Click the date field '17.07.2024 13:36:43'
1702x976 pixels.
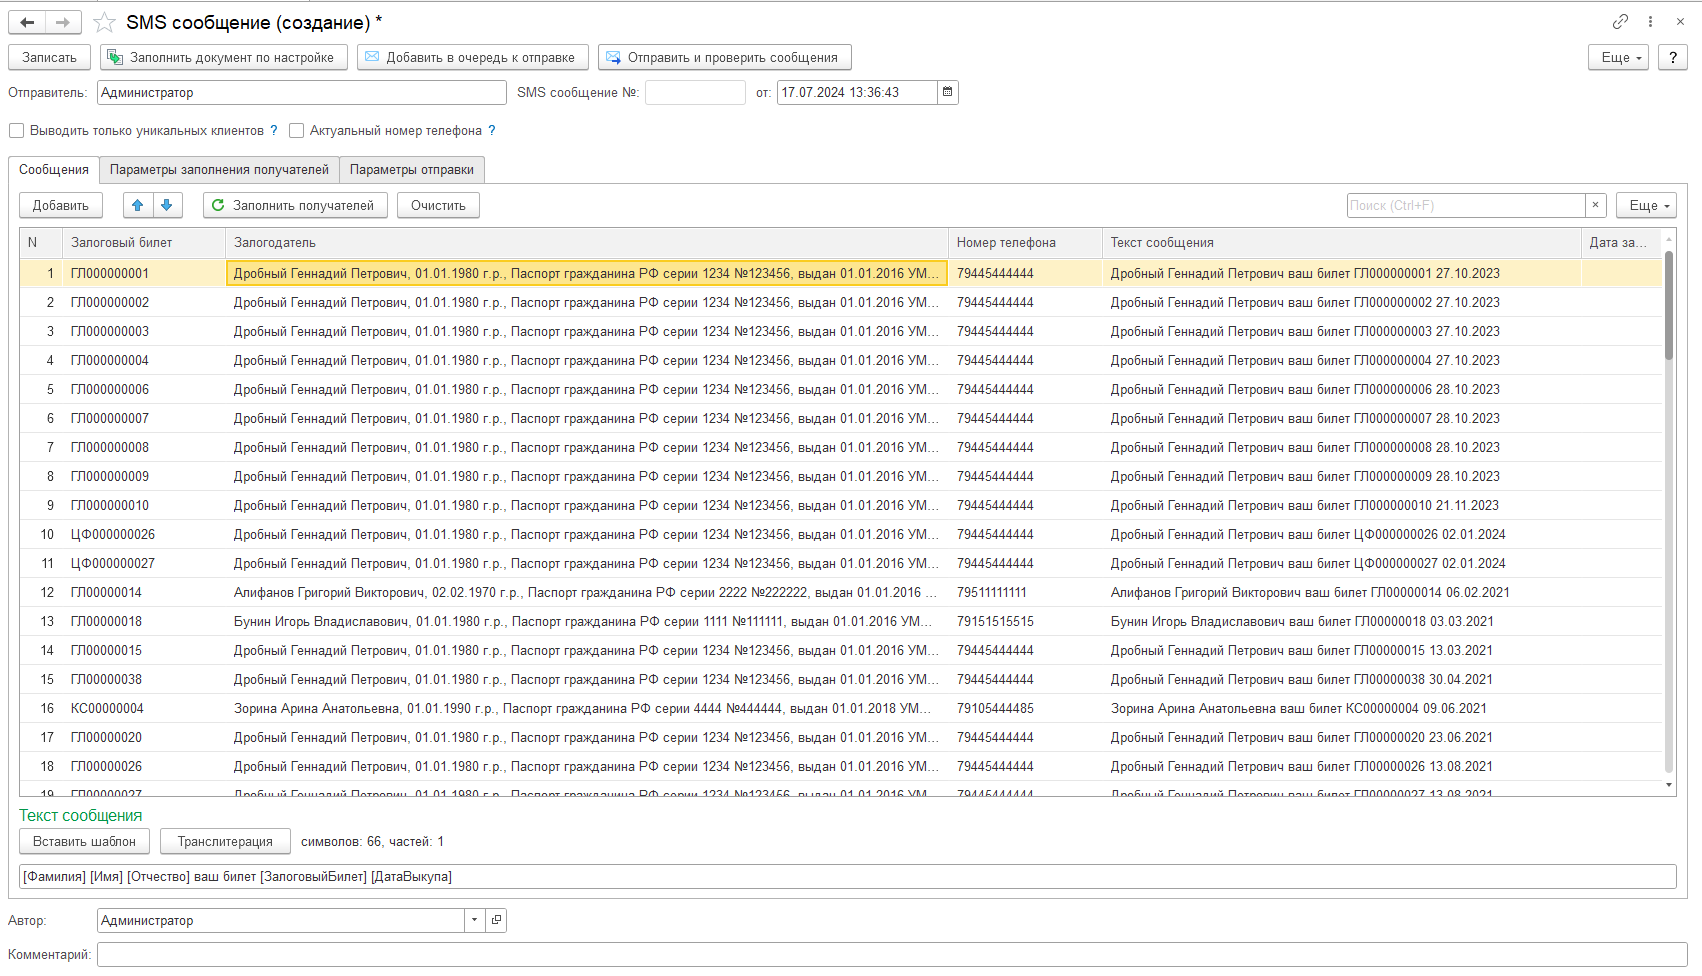point(857,92)
